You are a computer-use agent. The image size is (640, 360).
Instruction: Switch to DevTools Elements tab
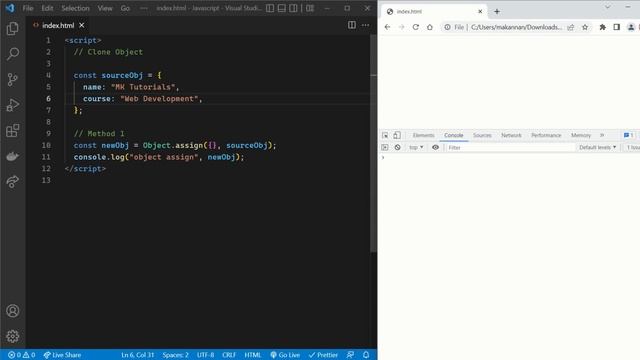click(423, 135)
